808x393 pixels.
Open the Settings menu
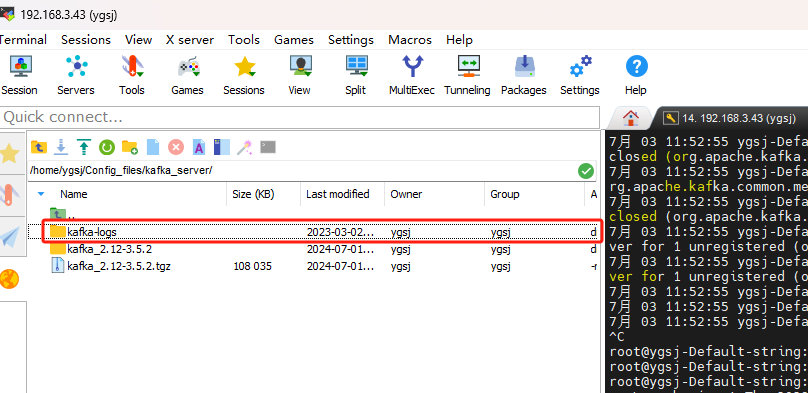(351, 40)
